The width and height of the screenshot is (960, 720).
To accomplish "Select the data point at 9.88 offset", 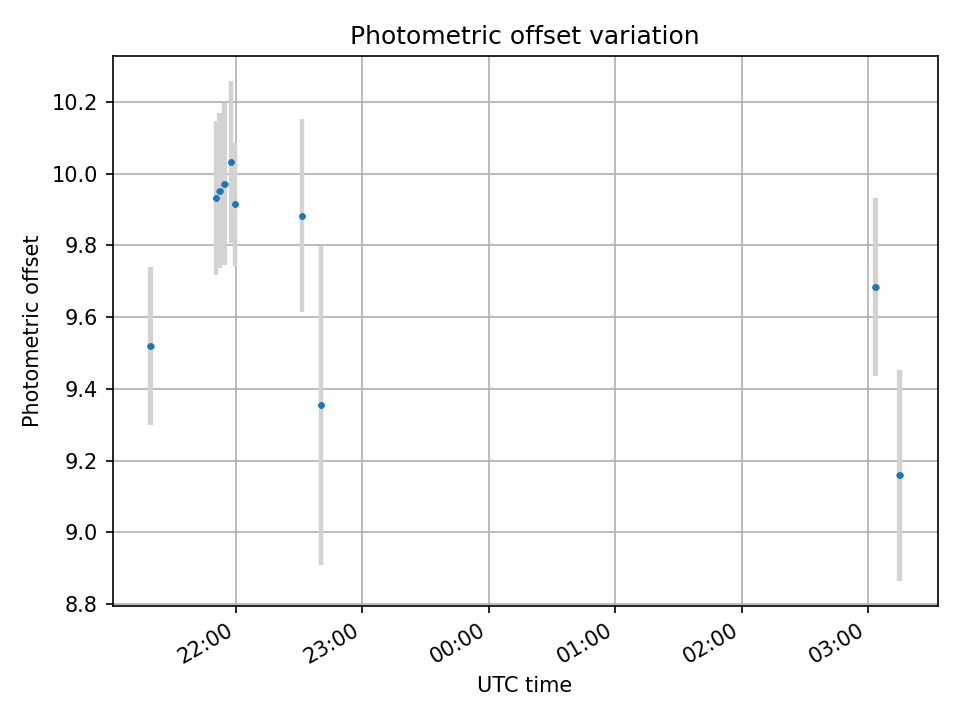I will (x=302, y=216).
